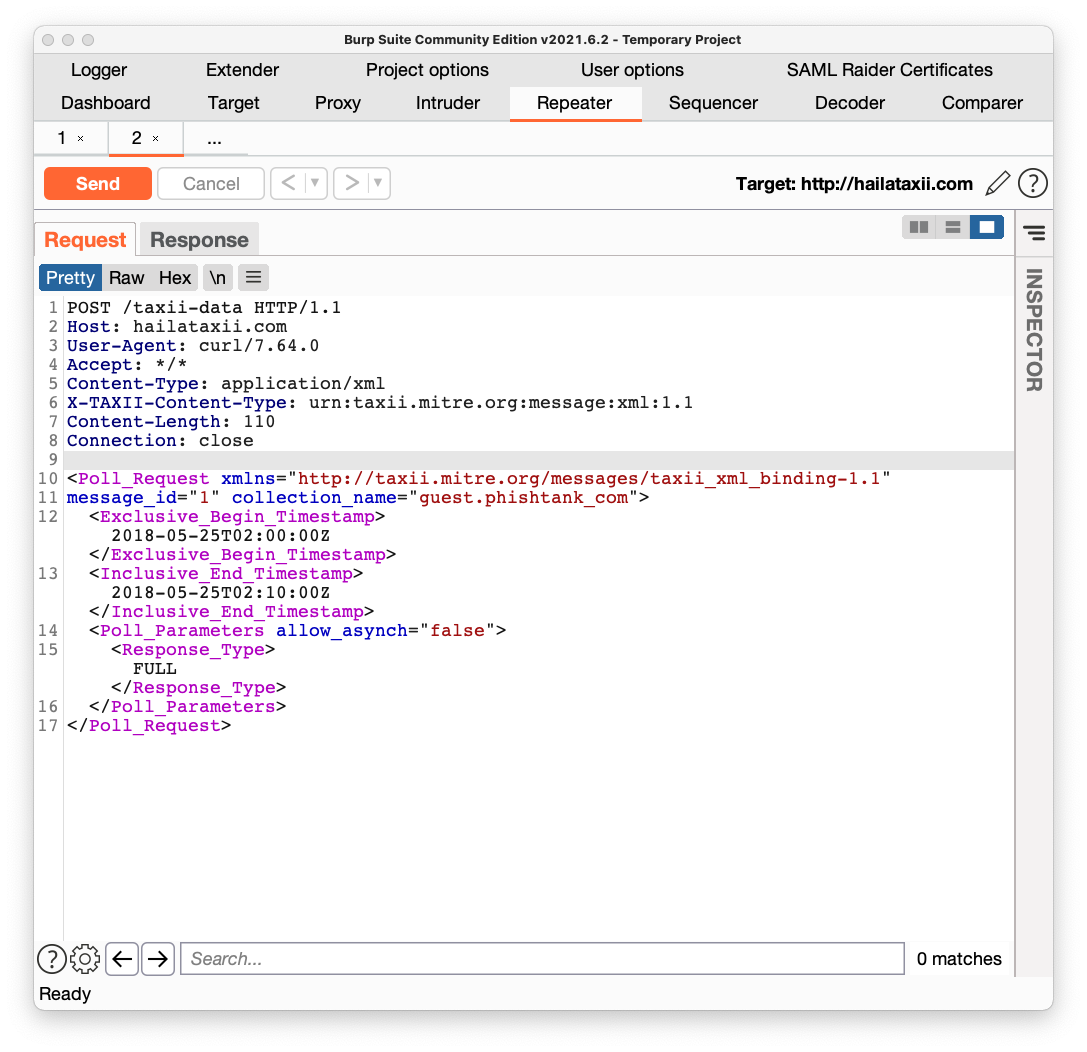The width and height of the screenshot is (1087, 1052).
Task: Toggle Inspector panel collapse icon
Action: (1034, 233)
